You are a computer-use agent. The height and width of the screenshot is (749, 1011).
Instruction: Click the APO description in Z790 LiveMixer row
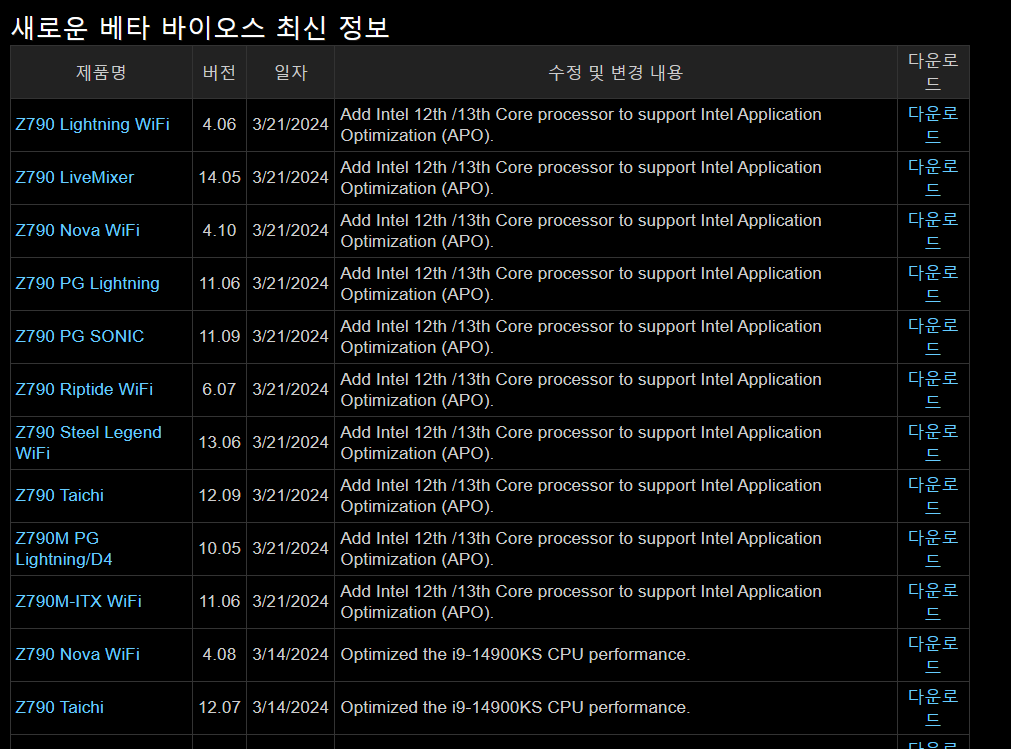(581, 178)
